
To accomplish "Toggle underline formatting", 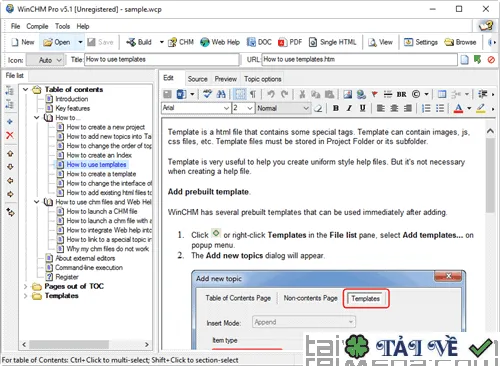I will click(x=362, y=108).
